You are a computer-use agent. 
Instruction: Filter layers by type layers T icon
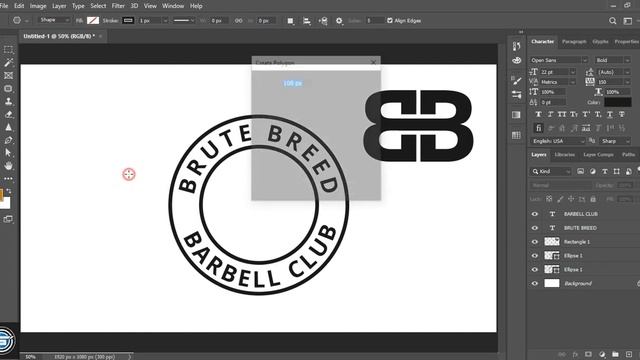pyautogui.click(x=604, y=171)
